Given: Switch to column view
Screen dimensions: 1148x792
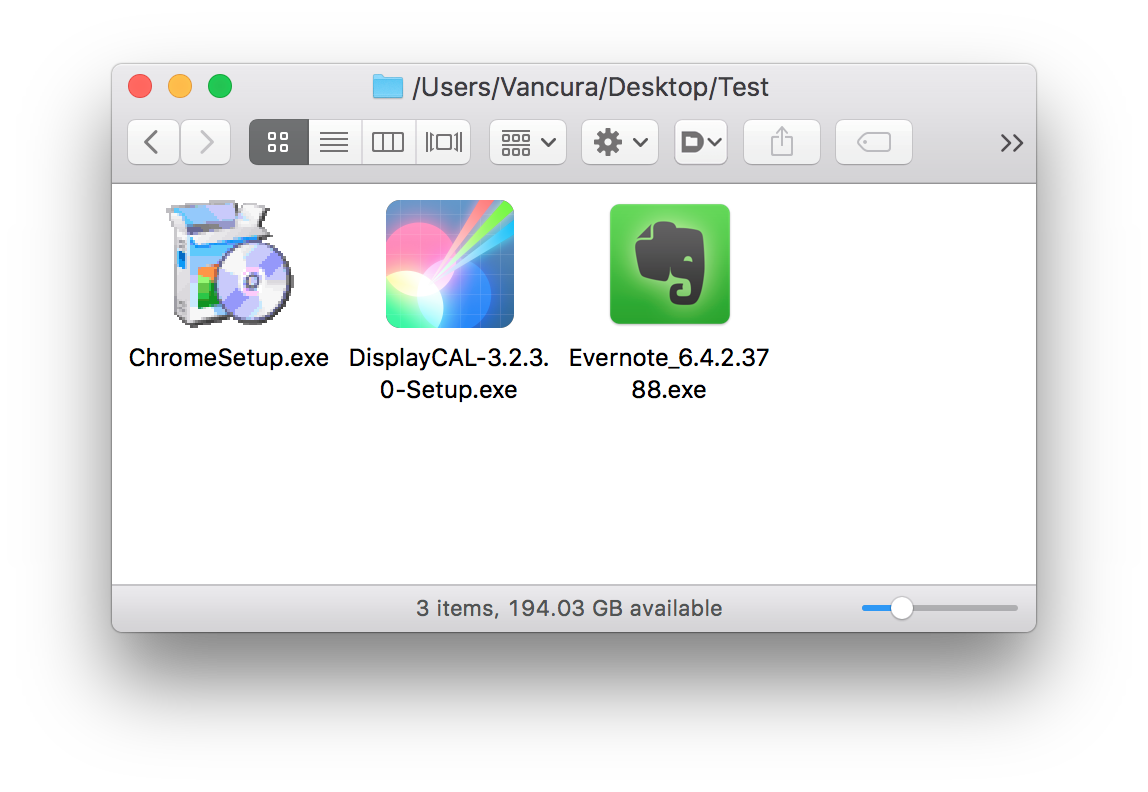Looking at the screenshot, I should (x=388, y=142).
